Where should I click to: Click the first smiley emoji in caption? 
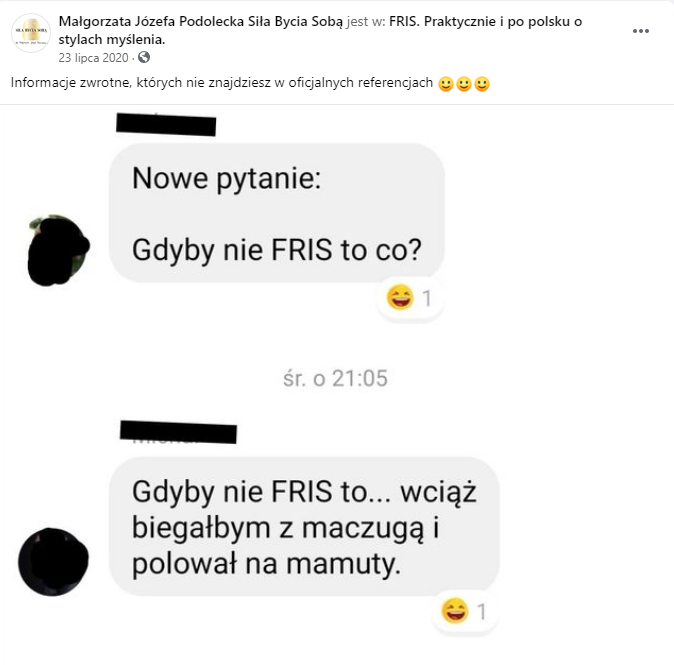(x=446, y=84)
